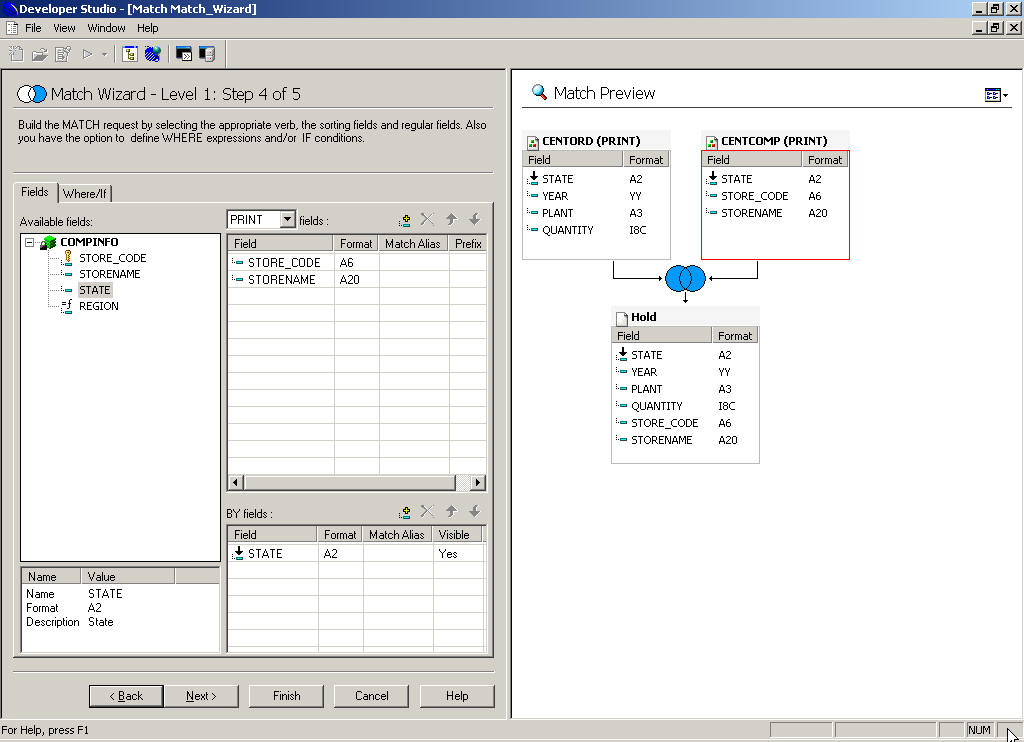Open the View menu
The width and height of the screenshot is (1024, 742).
coord(64,28)
